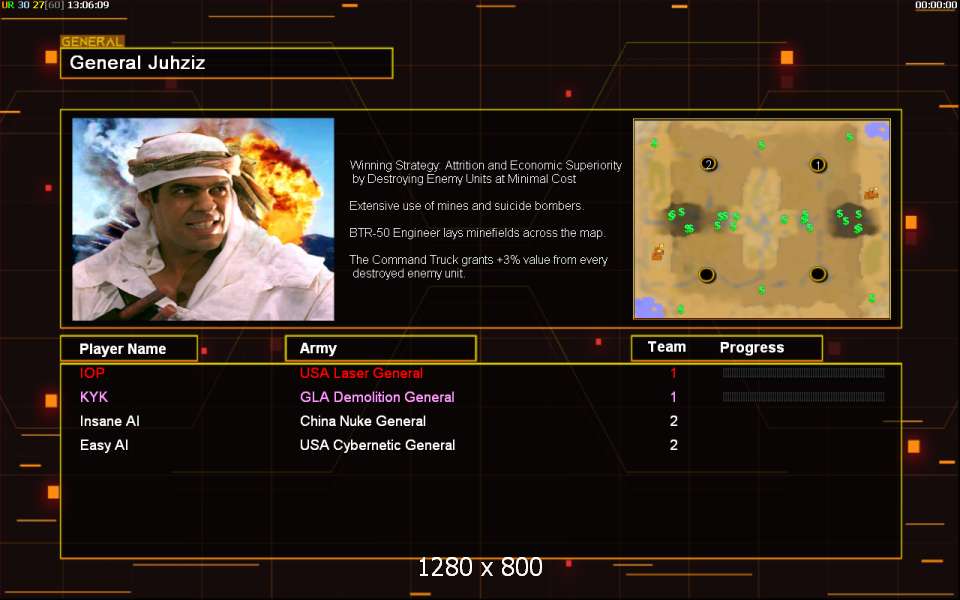The height and width of the screenshot is (600, 960).
Task: Select the orange base icon at minimap's right edge
Action: click(871, 193)
